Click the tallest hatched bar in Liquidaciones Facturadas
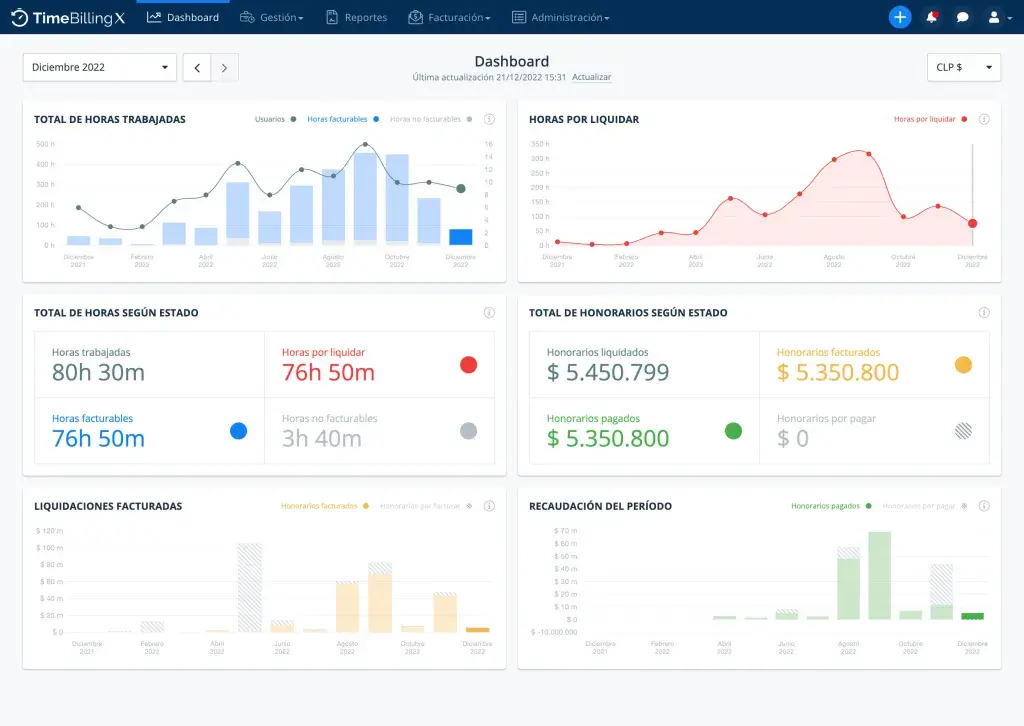The height and width of the screenshot is (726, 1024). tap(249, 588)
